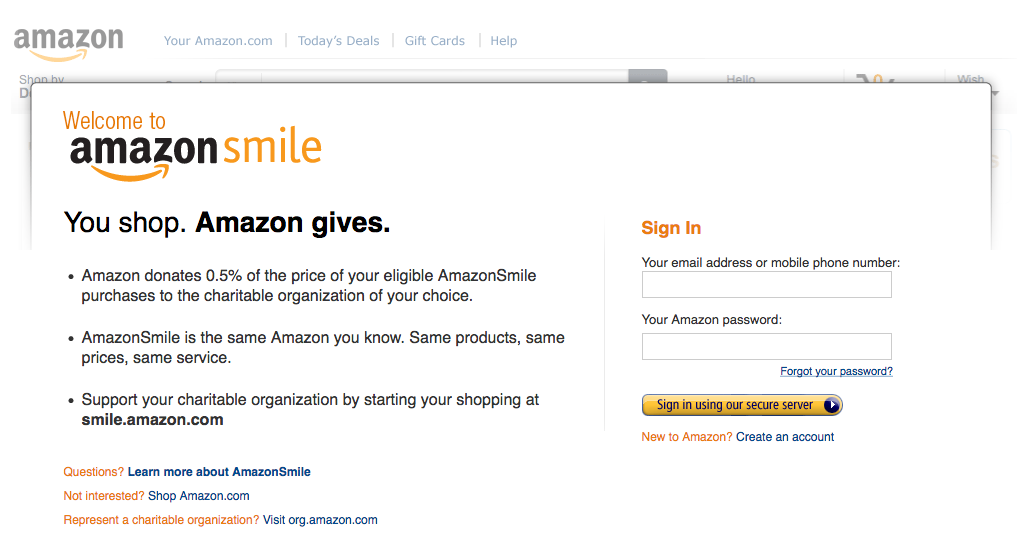Click Shop Amazon.com link
This screenshot has width=1021, height=557.
pos(199,496)
